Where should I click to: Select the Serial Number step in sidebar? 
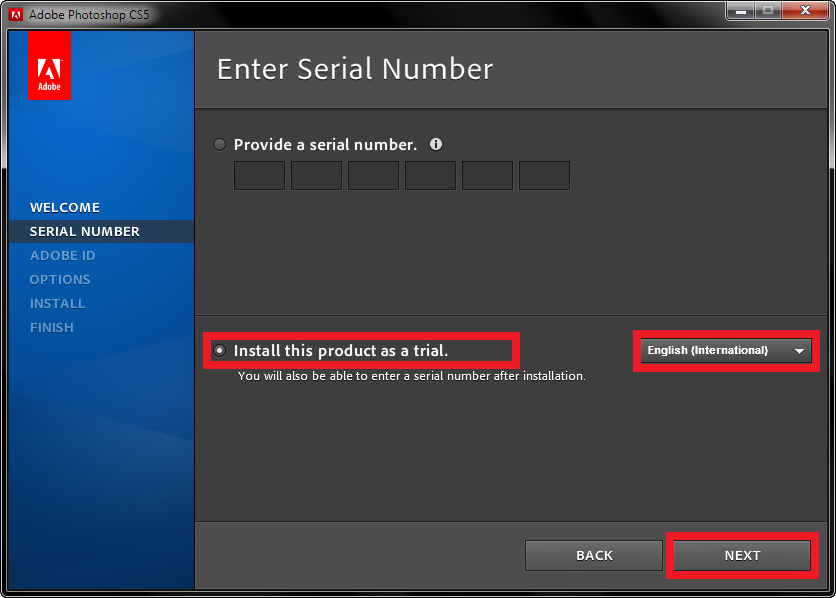tap(85, 232)
